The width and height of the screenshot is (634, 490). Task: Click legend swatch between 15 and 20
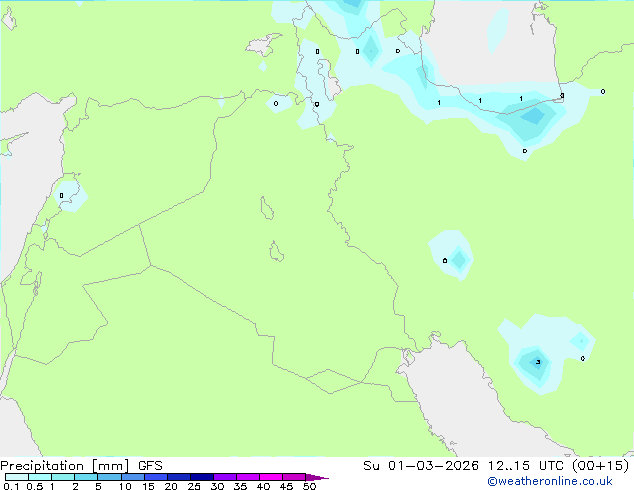tap(156, 477)
